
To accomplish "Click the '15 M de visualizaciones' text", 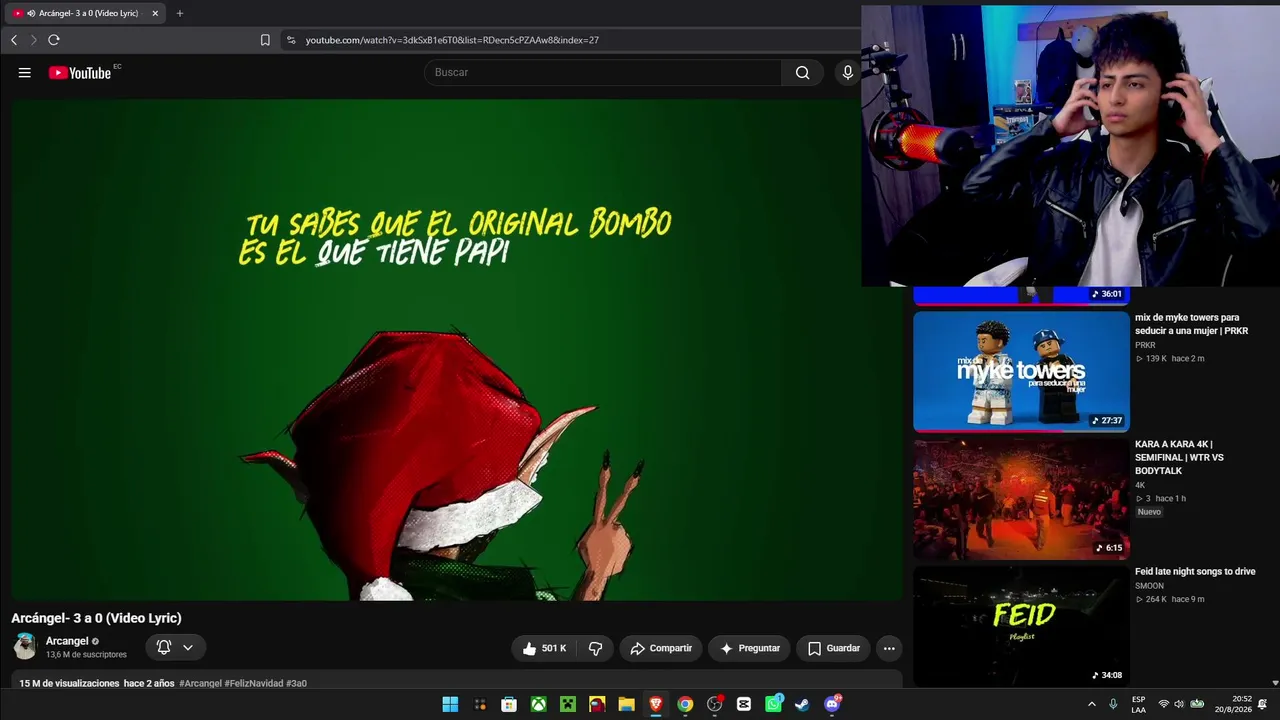I will [x=69, y=683].
